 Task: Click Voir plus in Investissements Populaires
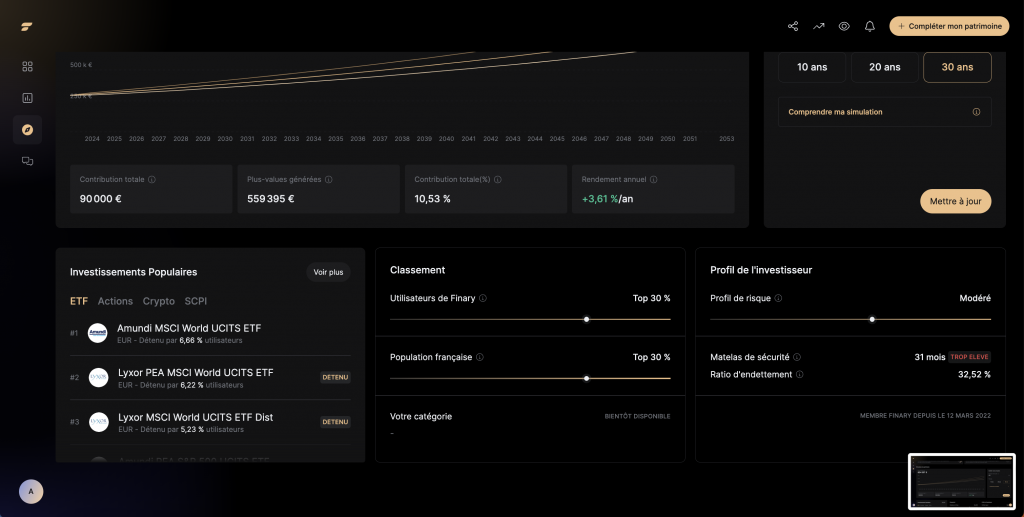click(x=328, y=272)
